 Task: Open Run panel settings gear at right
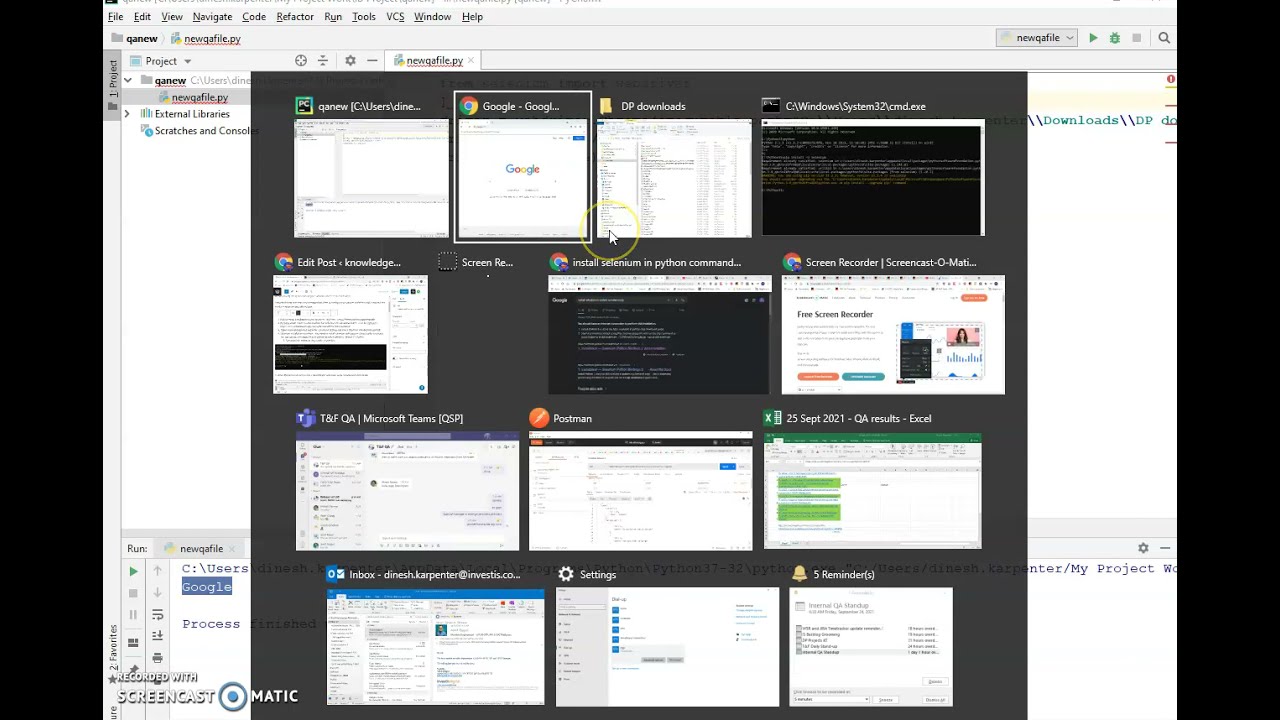[1143, 548]
